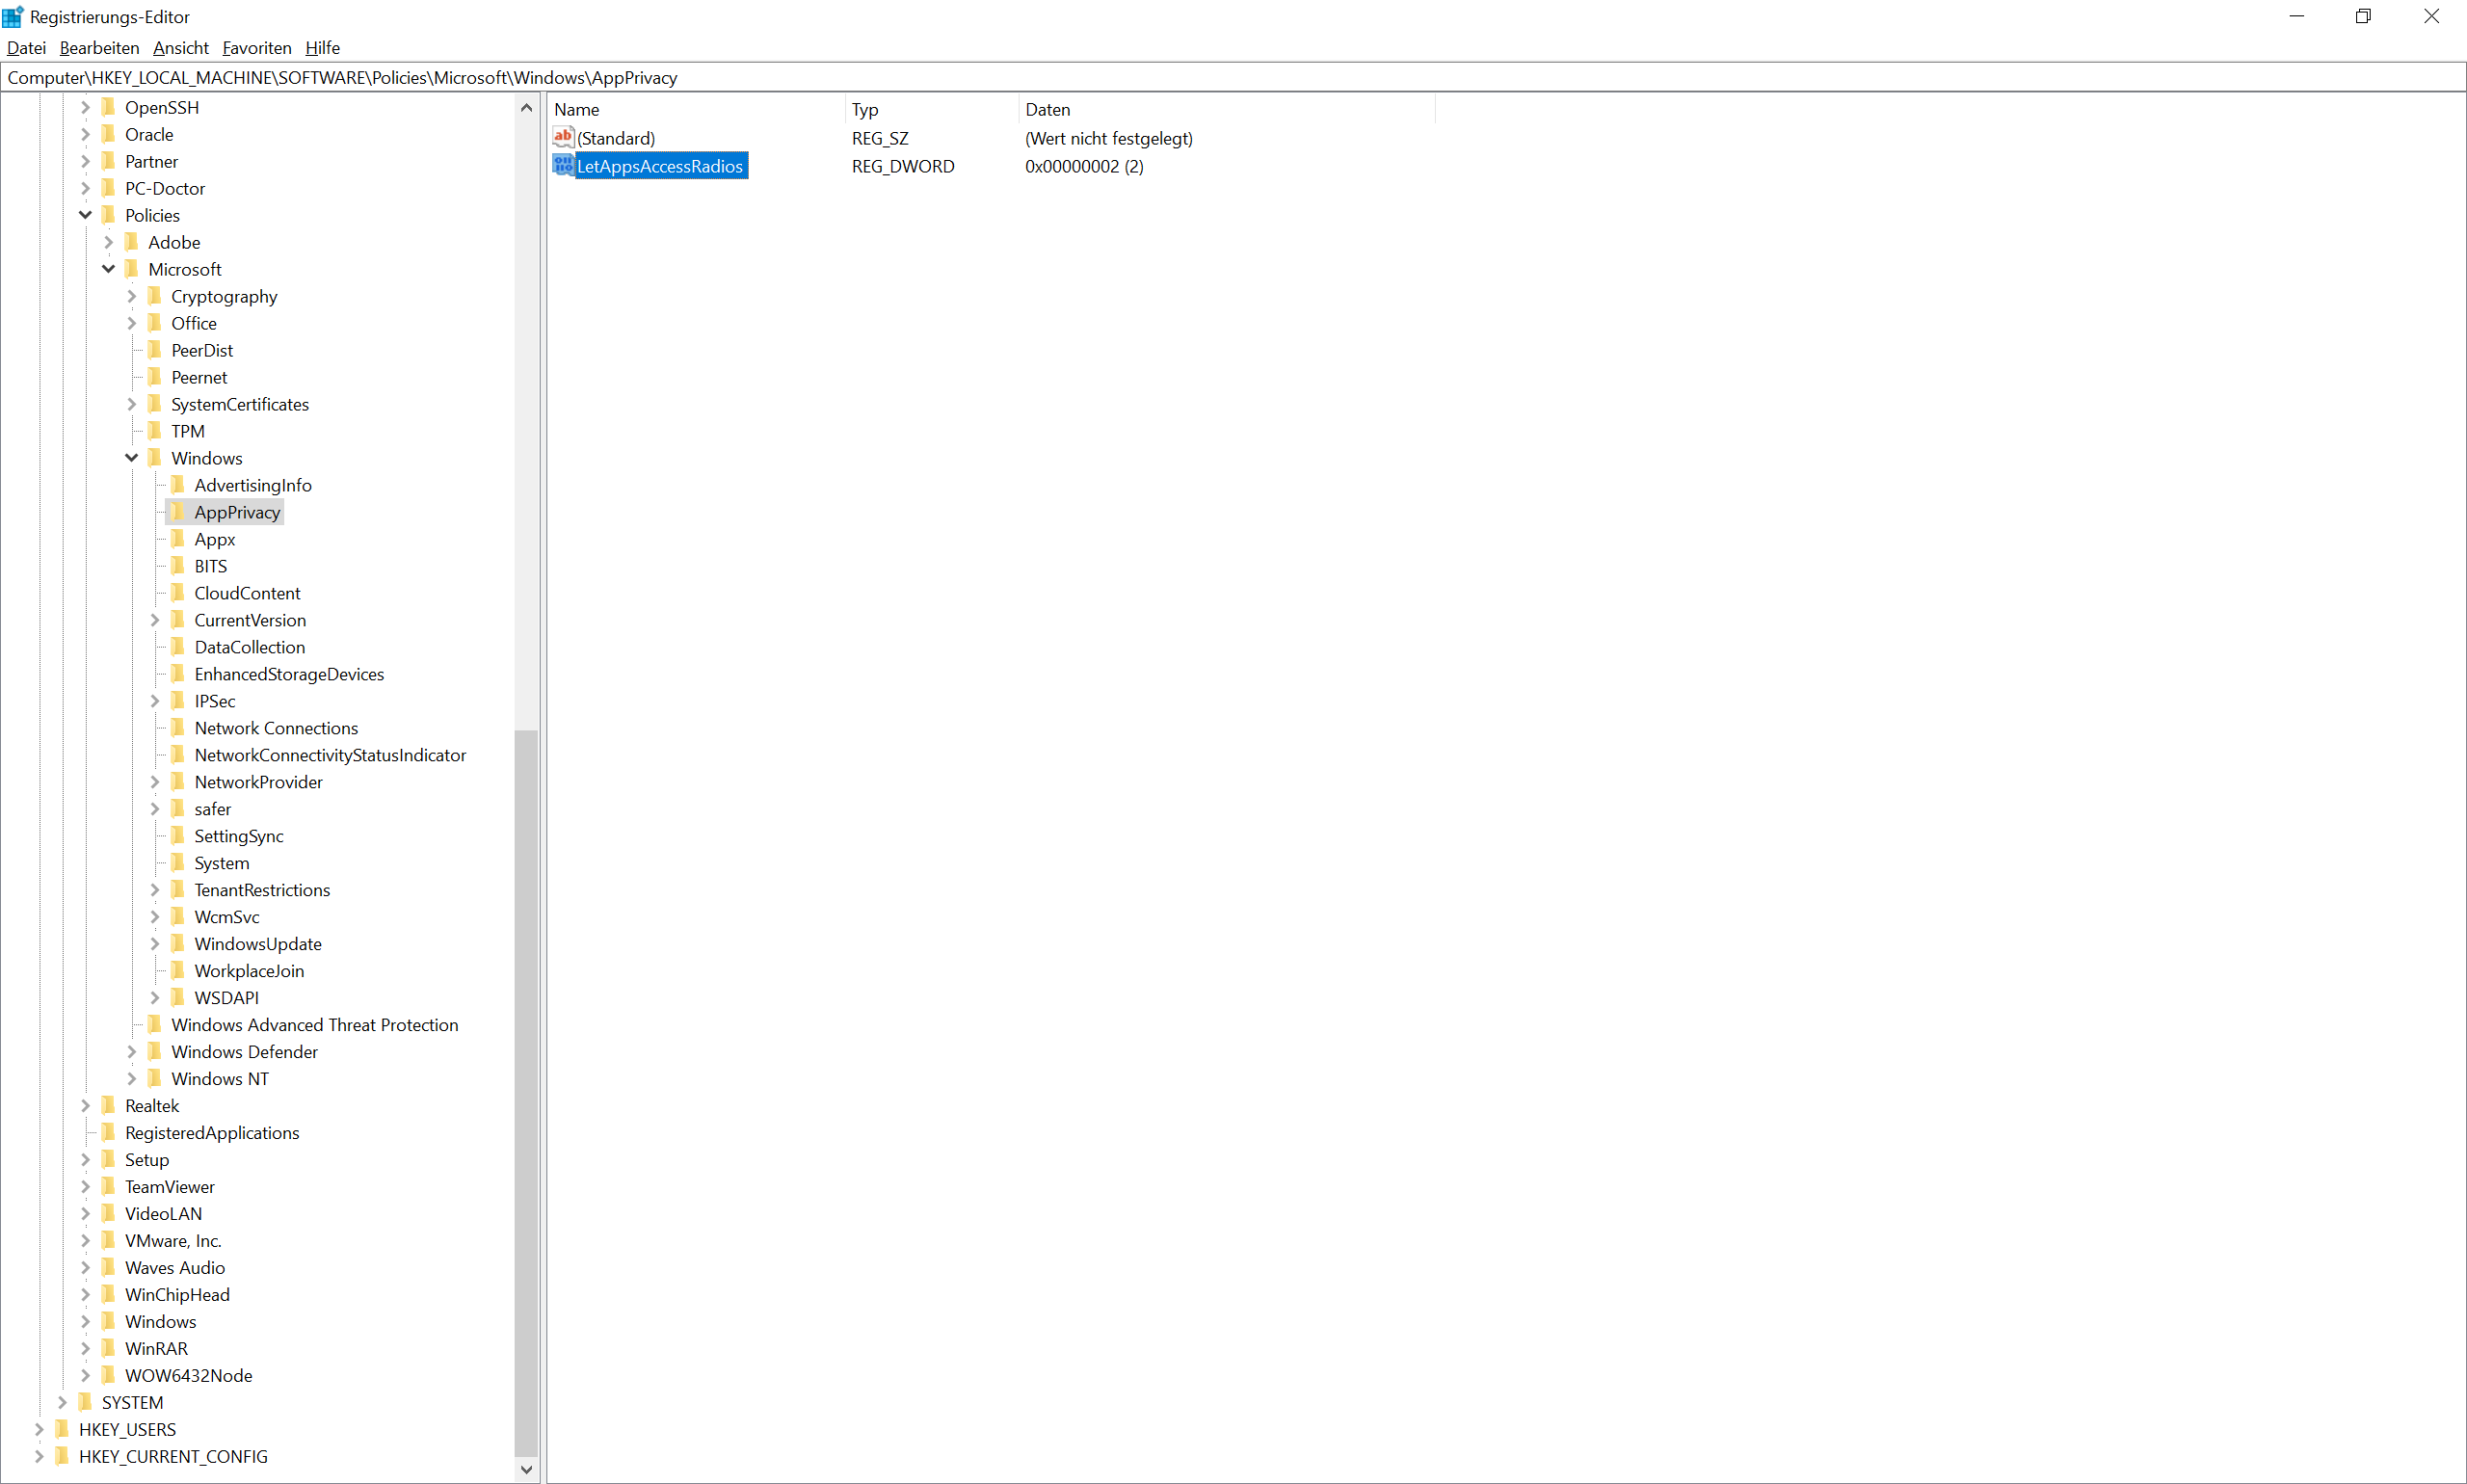The image size is (2467, 1484).
Task: Click the AppPrivacy folder icon
Action: tap(178, 512)
